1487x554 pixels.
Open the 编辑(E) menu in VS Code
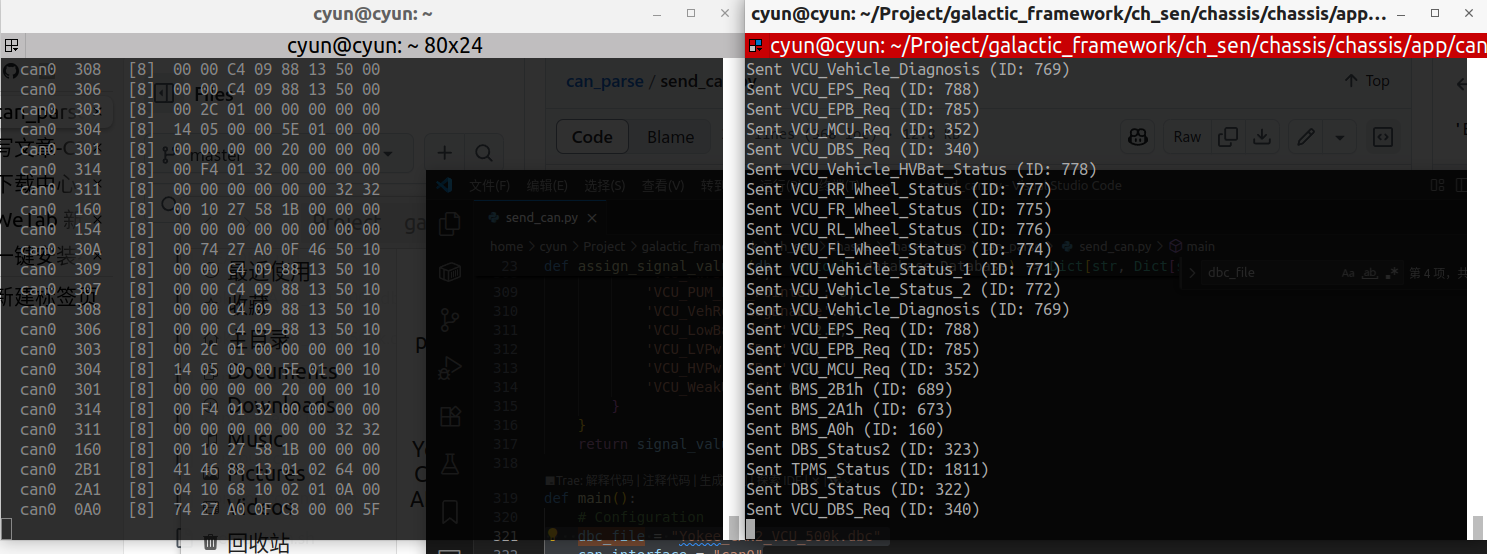click(547, 186)
